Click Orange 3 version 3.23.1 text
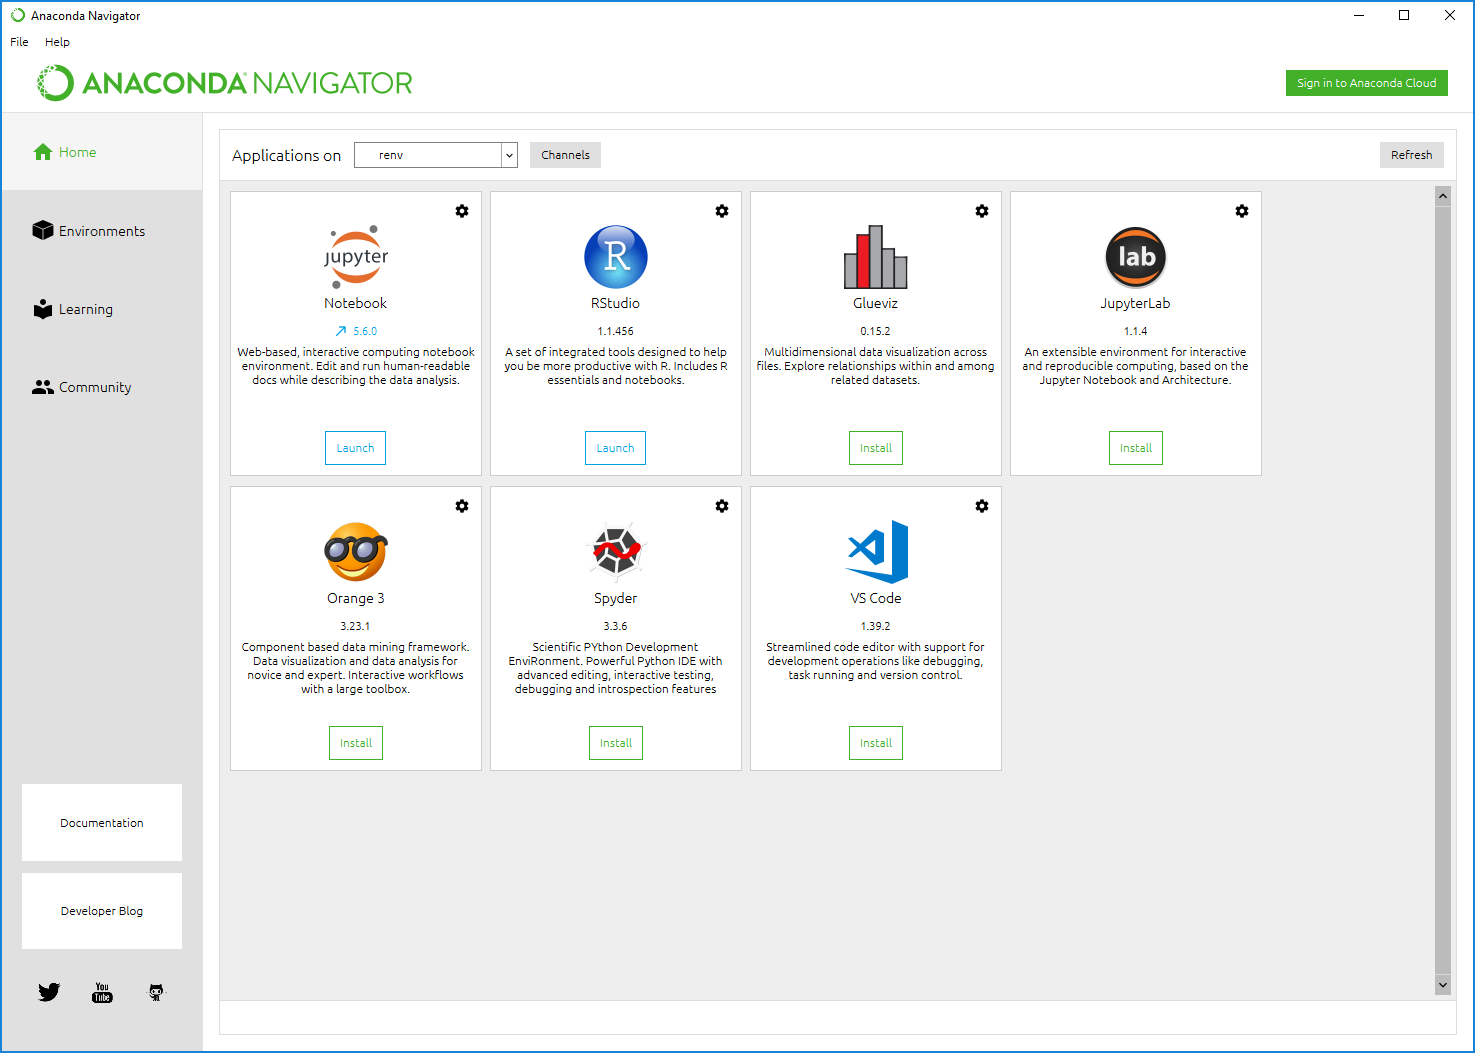1475x1053 pixels. coord(355,626)
